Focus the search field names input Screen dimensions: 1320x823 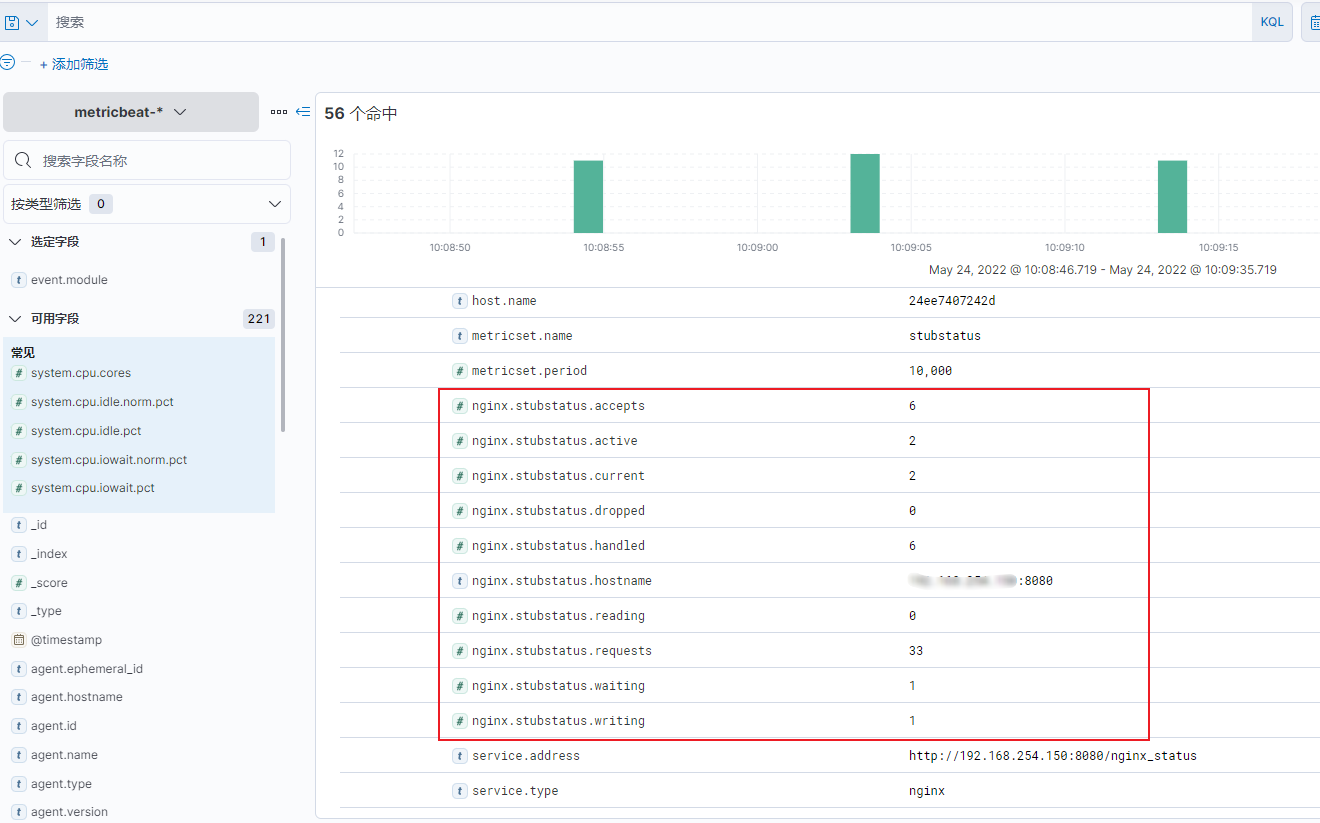click(x=147, y=160)
